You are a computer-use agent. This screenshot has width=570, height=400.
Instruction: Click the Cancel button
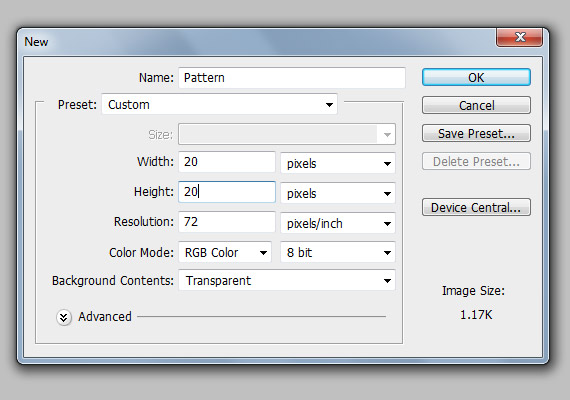tap(476, 105)
